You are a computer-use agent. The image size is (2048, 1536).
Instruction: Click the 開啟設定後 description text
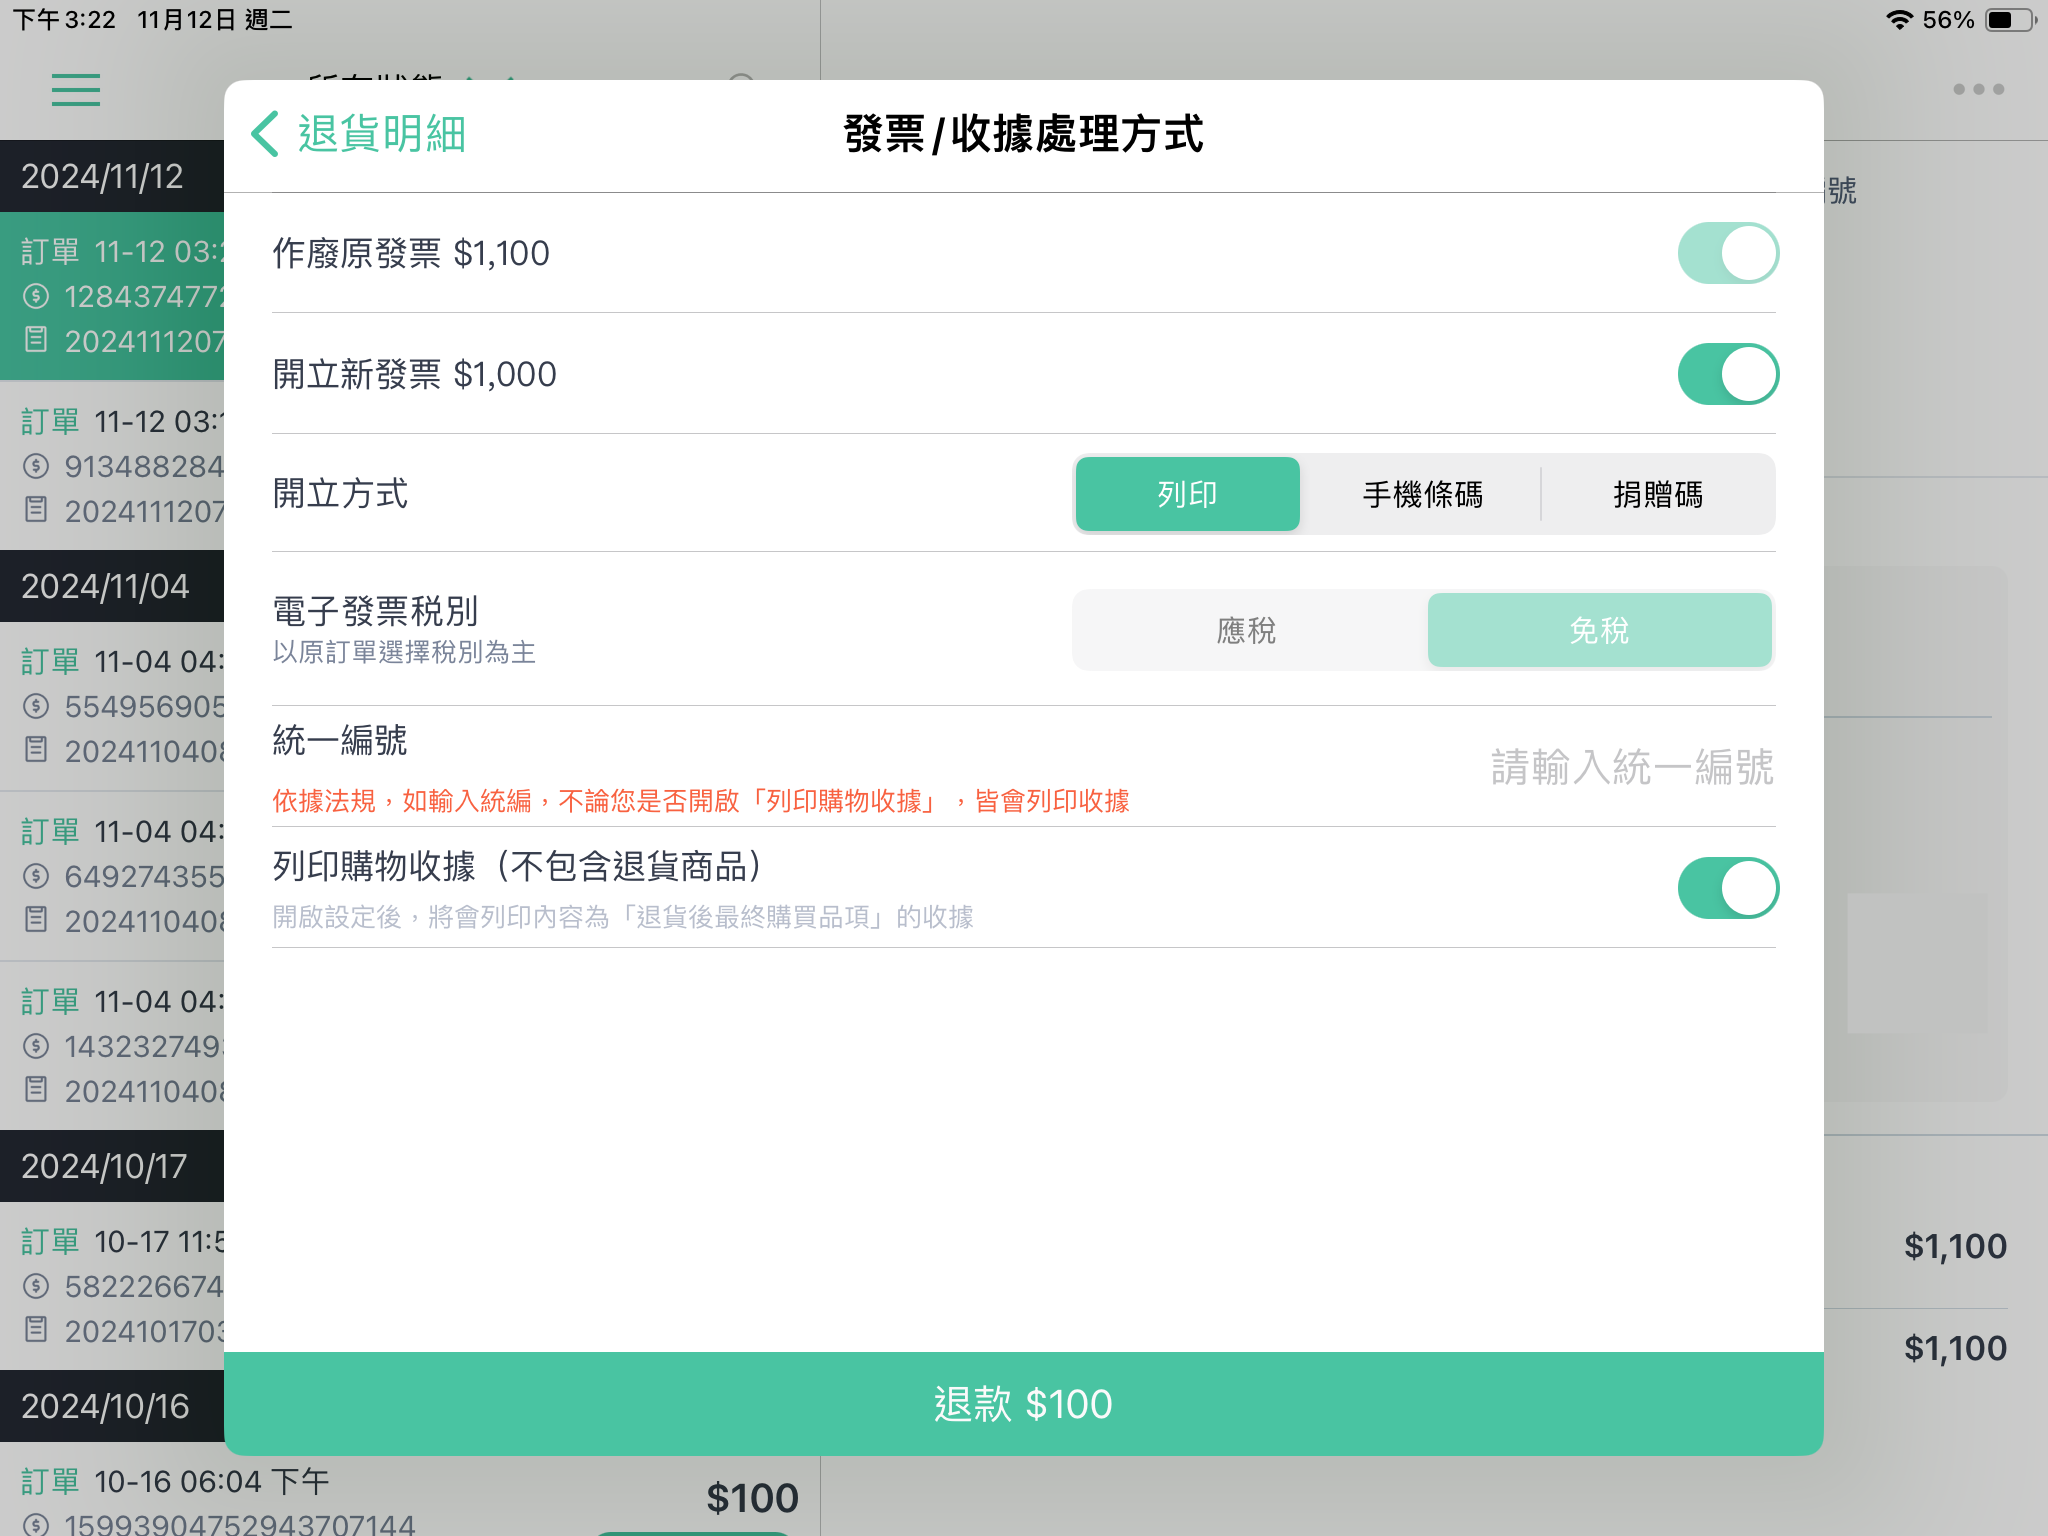pyautogui.click(x=622, y=916)
